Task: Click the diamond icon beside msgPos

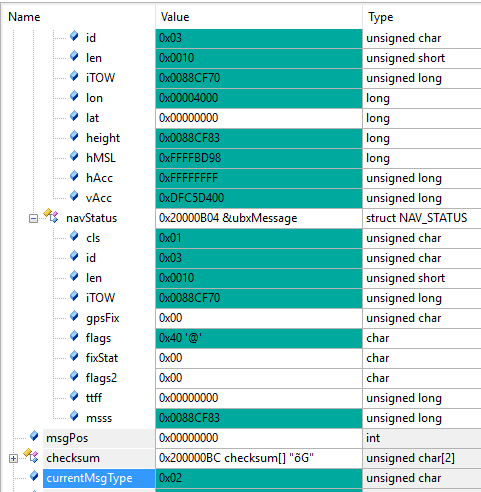Action: pyautogui.click(x=34, y=435)
